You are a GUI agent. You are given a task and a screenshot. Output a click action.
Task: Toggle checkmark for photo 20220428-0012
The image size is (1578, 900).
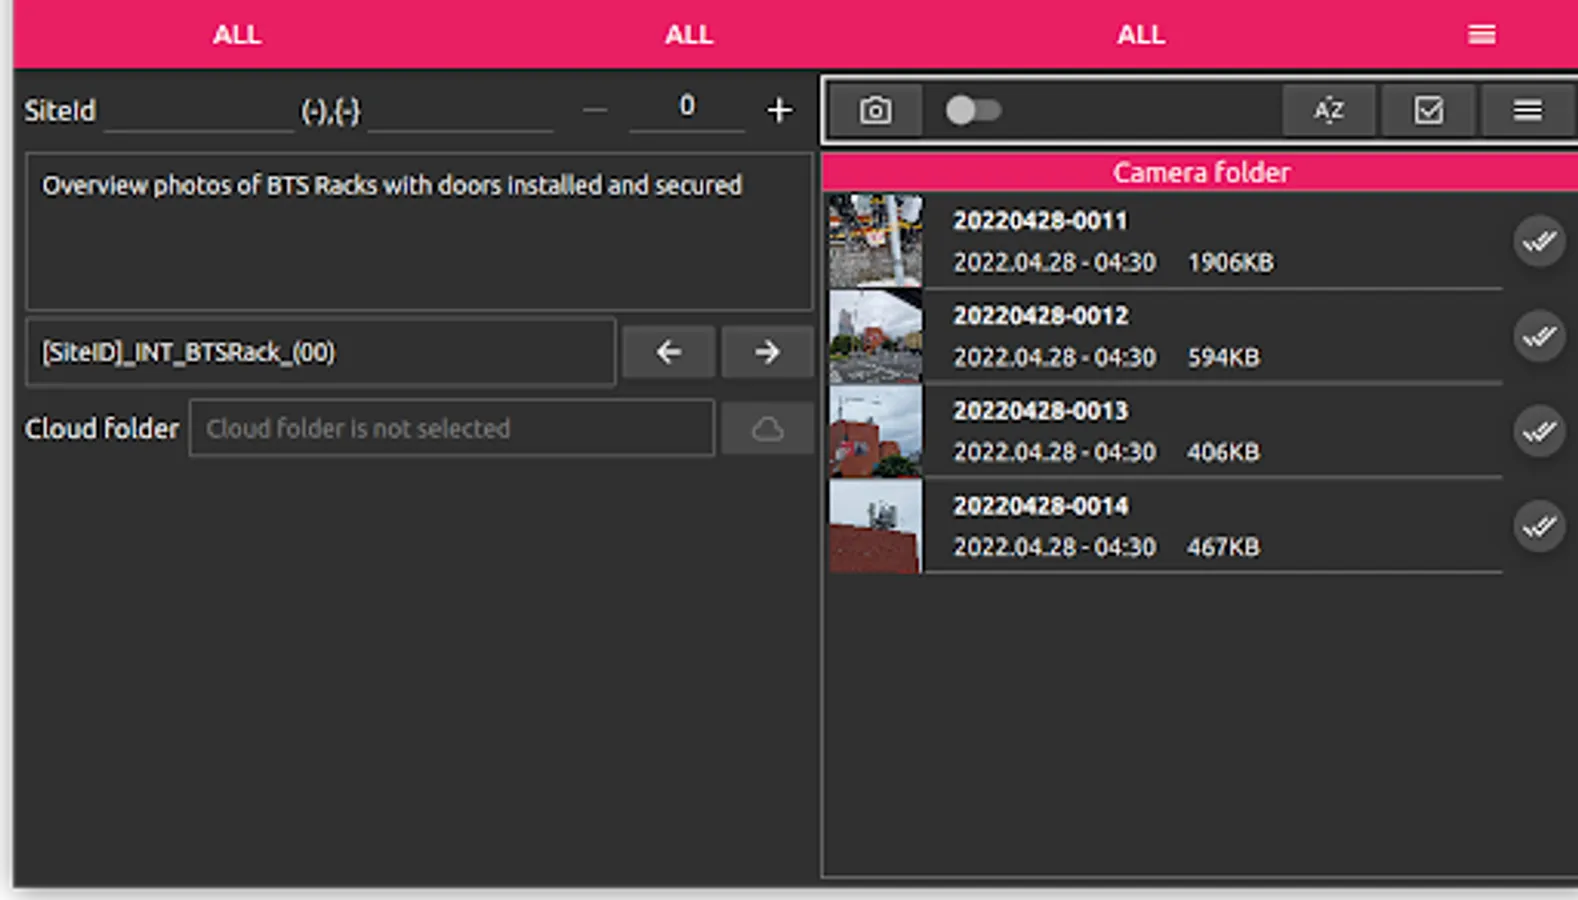[x=1539, y=336]
